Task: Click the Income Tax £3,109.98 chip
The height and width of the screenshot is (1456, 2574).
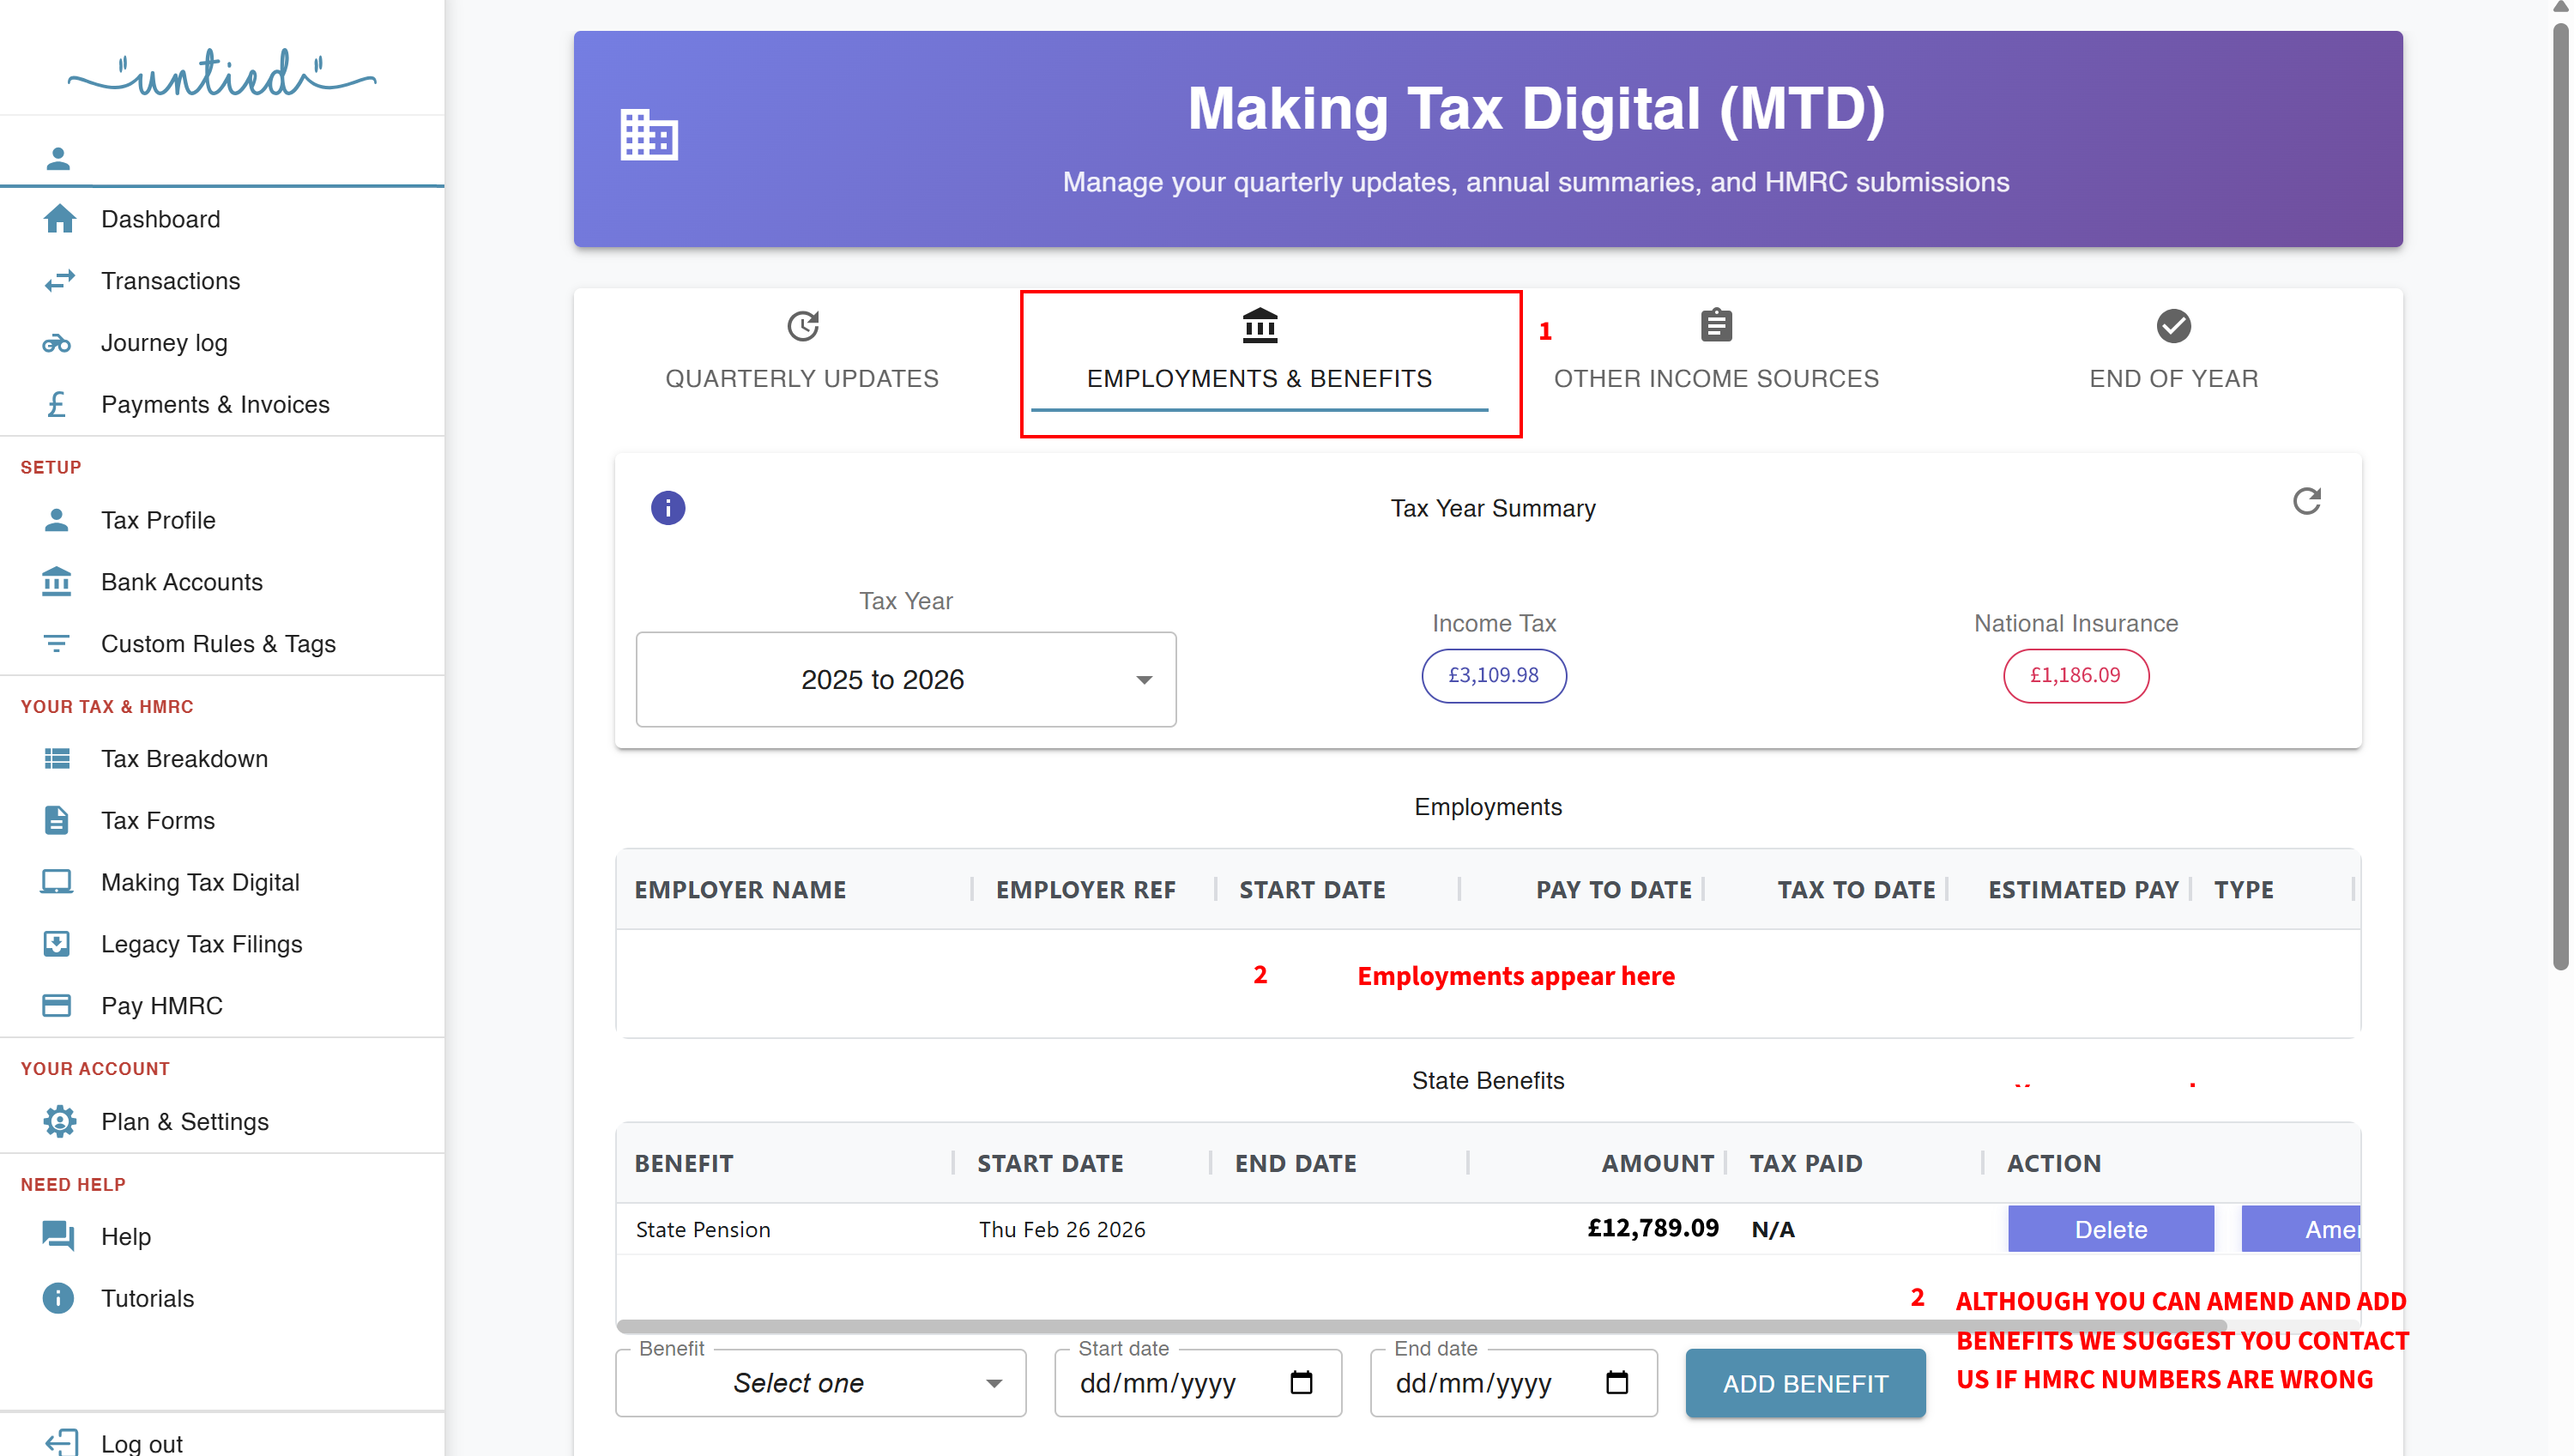Action: coord(1493,675)
